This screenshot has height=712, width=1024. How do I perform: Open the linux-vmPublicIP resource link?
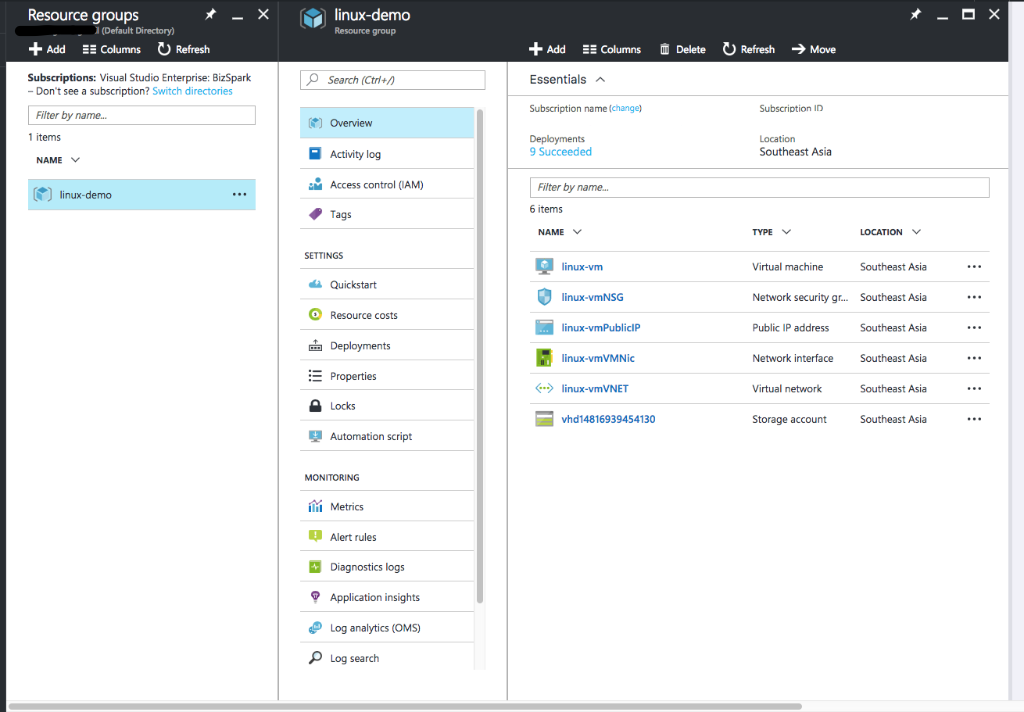[x=601, y=327]
